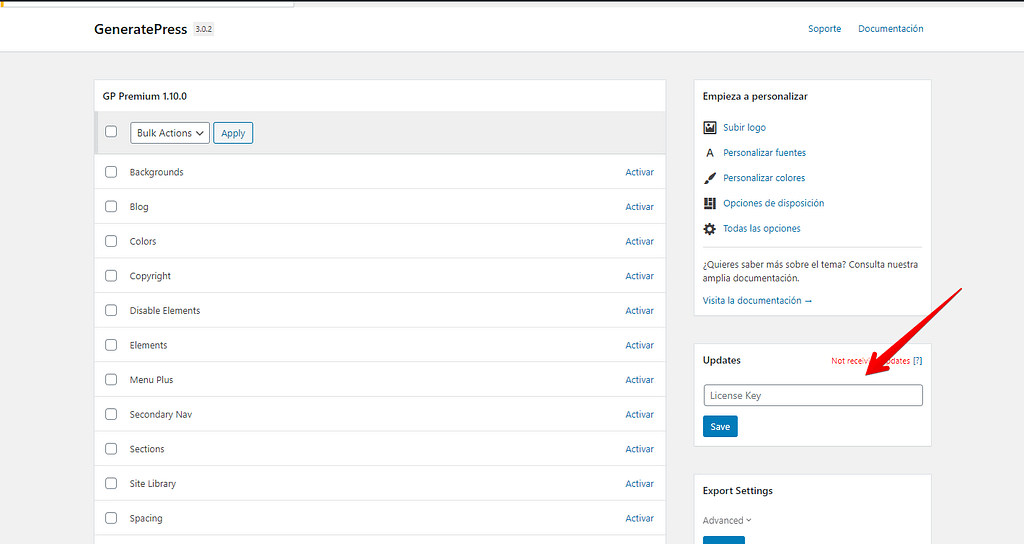Activate the Sections module
1024x544 pixels.
coord(639,449)
